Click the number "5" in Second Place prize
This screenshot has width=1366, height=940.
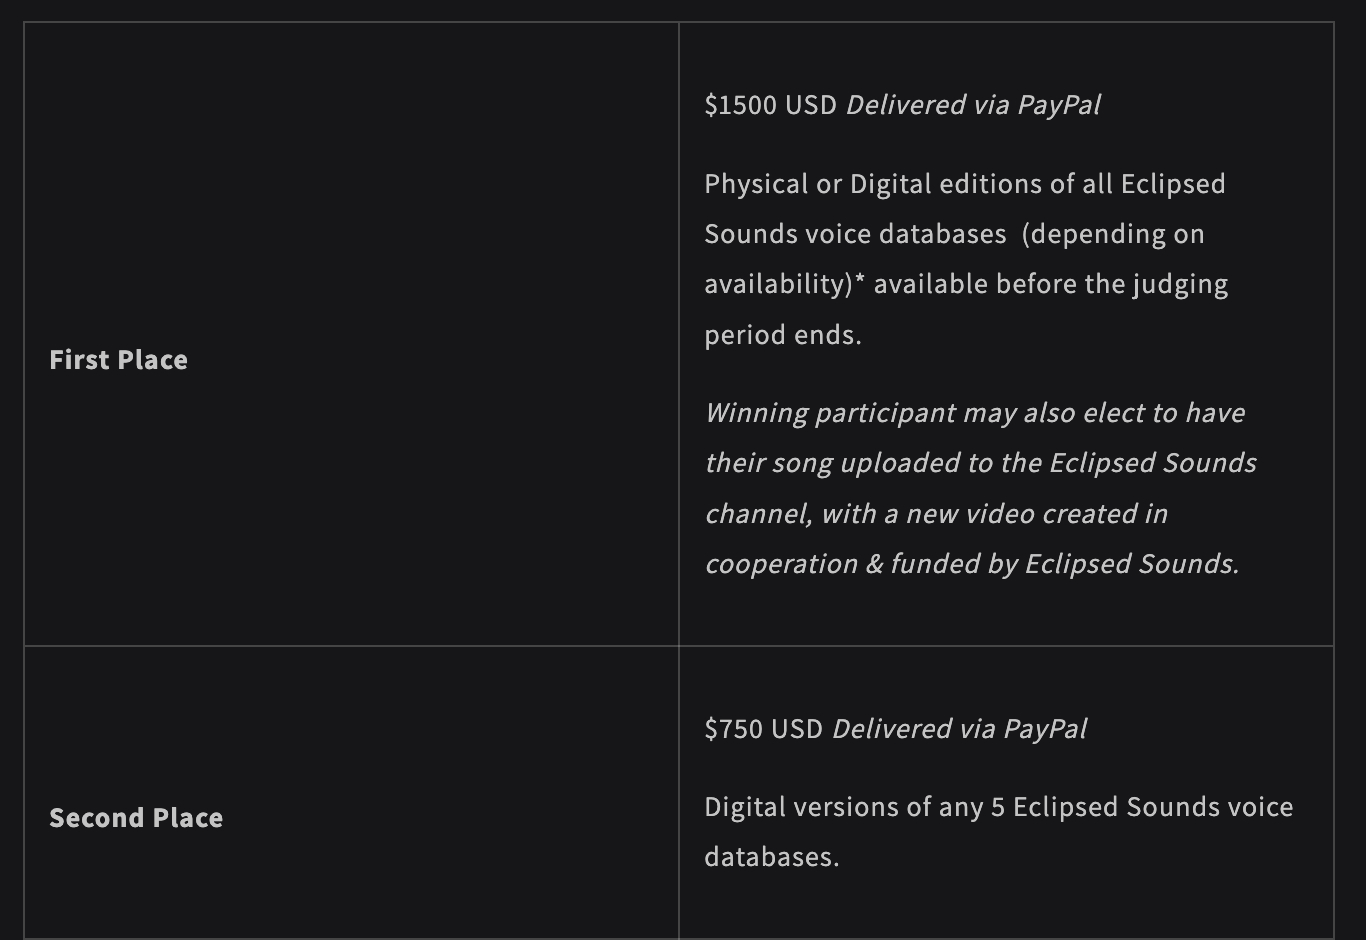(x=998, y=807)
